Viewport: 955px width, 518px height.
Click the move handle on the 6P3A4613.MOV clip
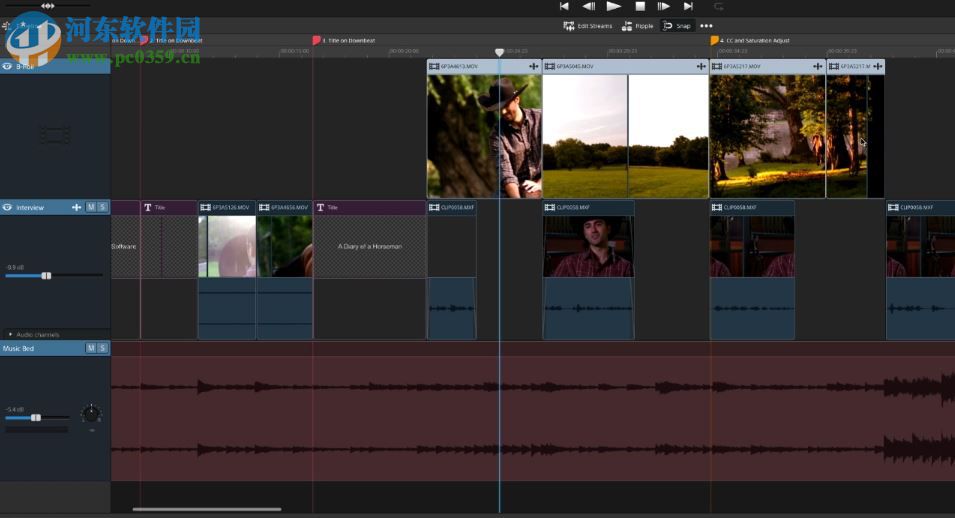[x=534, y=66]
